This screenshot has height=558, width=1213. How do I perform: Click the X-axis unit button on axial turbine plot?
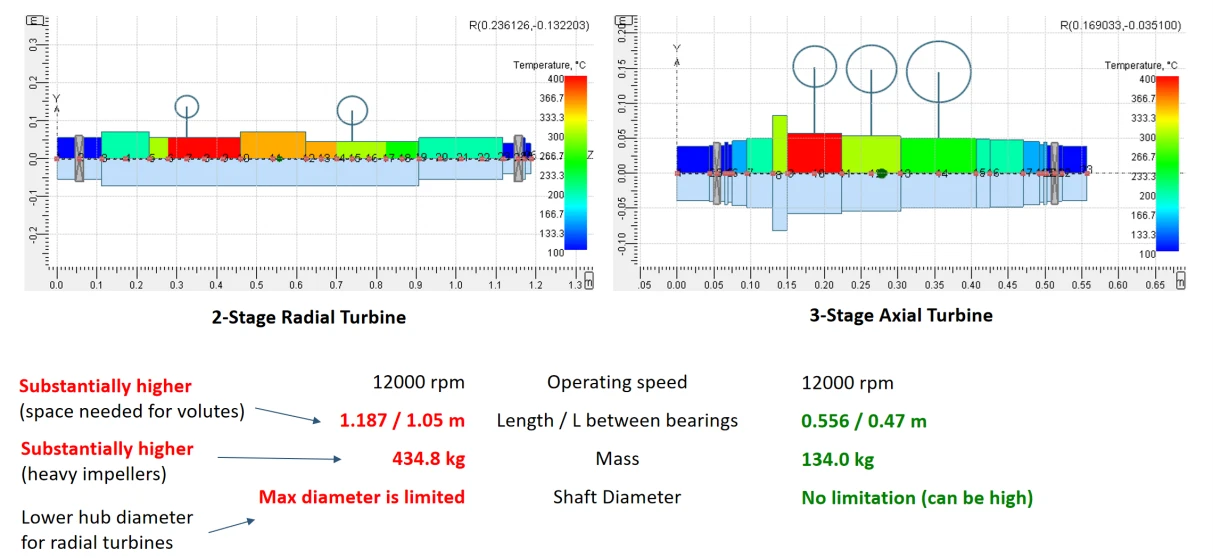click(1181, 284)
